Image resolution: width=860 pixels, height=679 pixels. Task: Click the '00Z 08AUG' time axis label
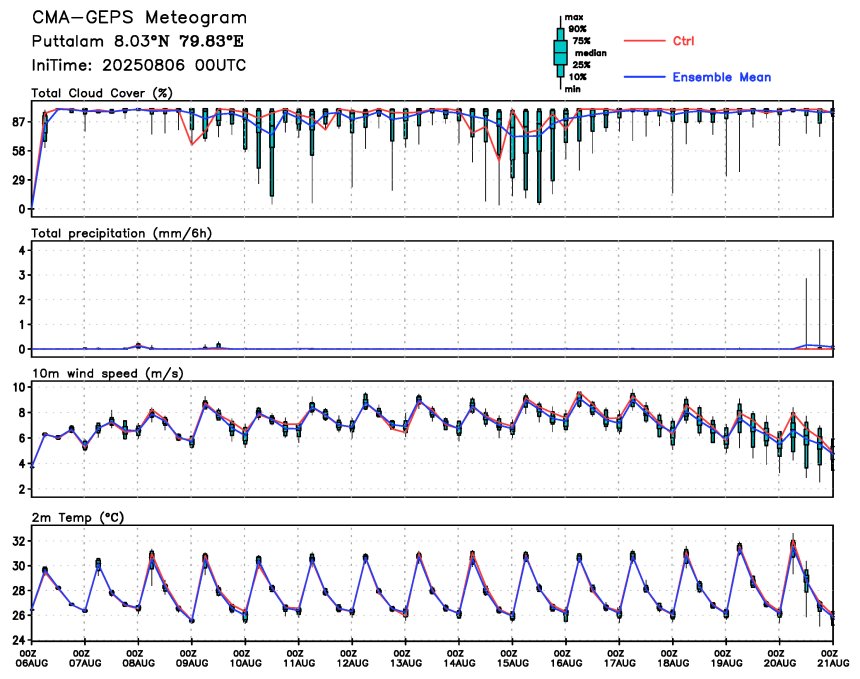point(139,658)
